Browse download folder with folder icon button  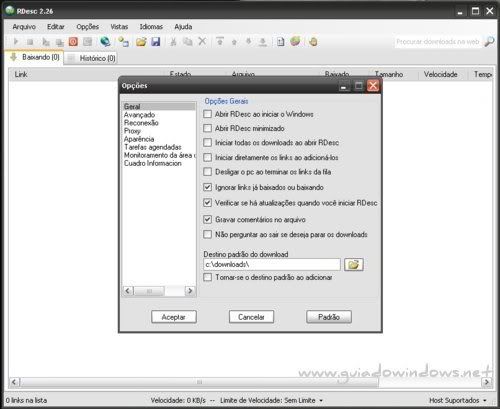coord(353,265)
